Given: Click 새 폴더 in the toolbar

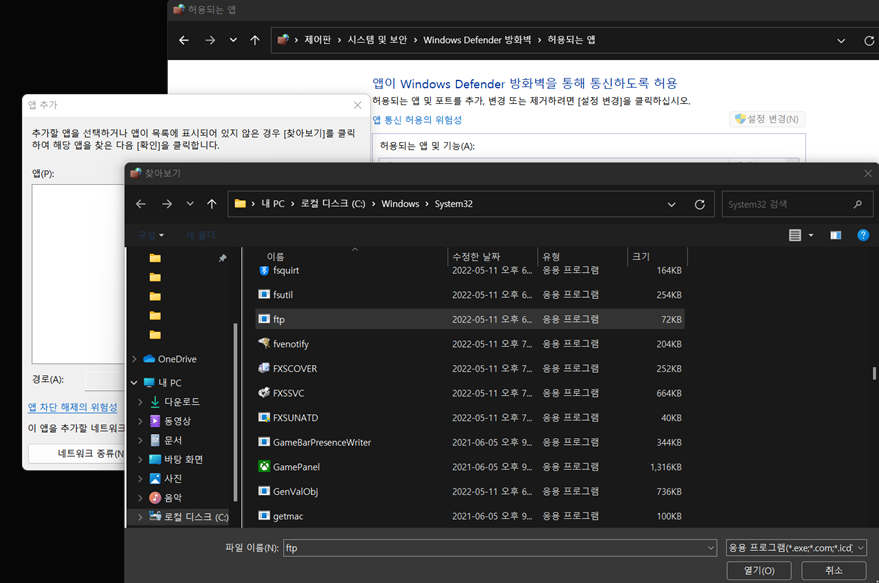Looking at the screenshot, I should coord(201,235).
